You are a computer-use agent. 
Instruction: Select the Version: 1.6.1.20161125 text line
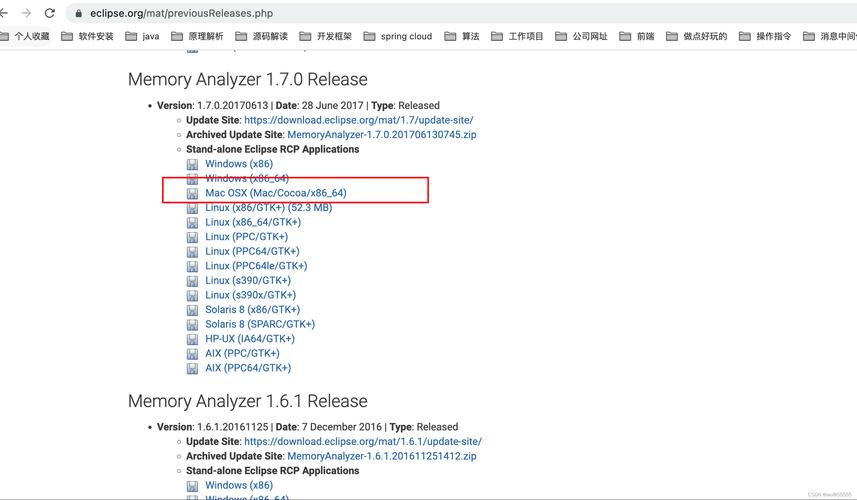click(307, 427)
